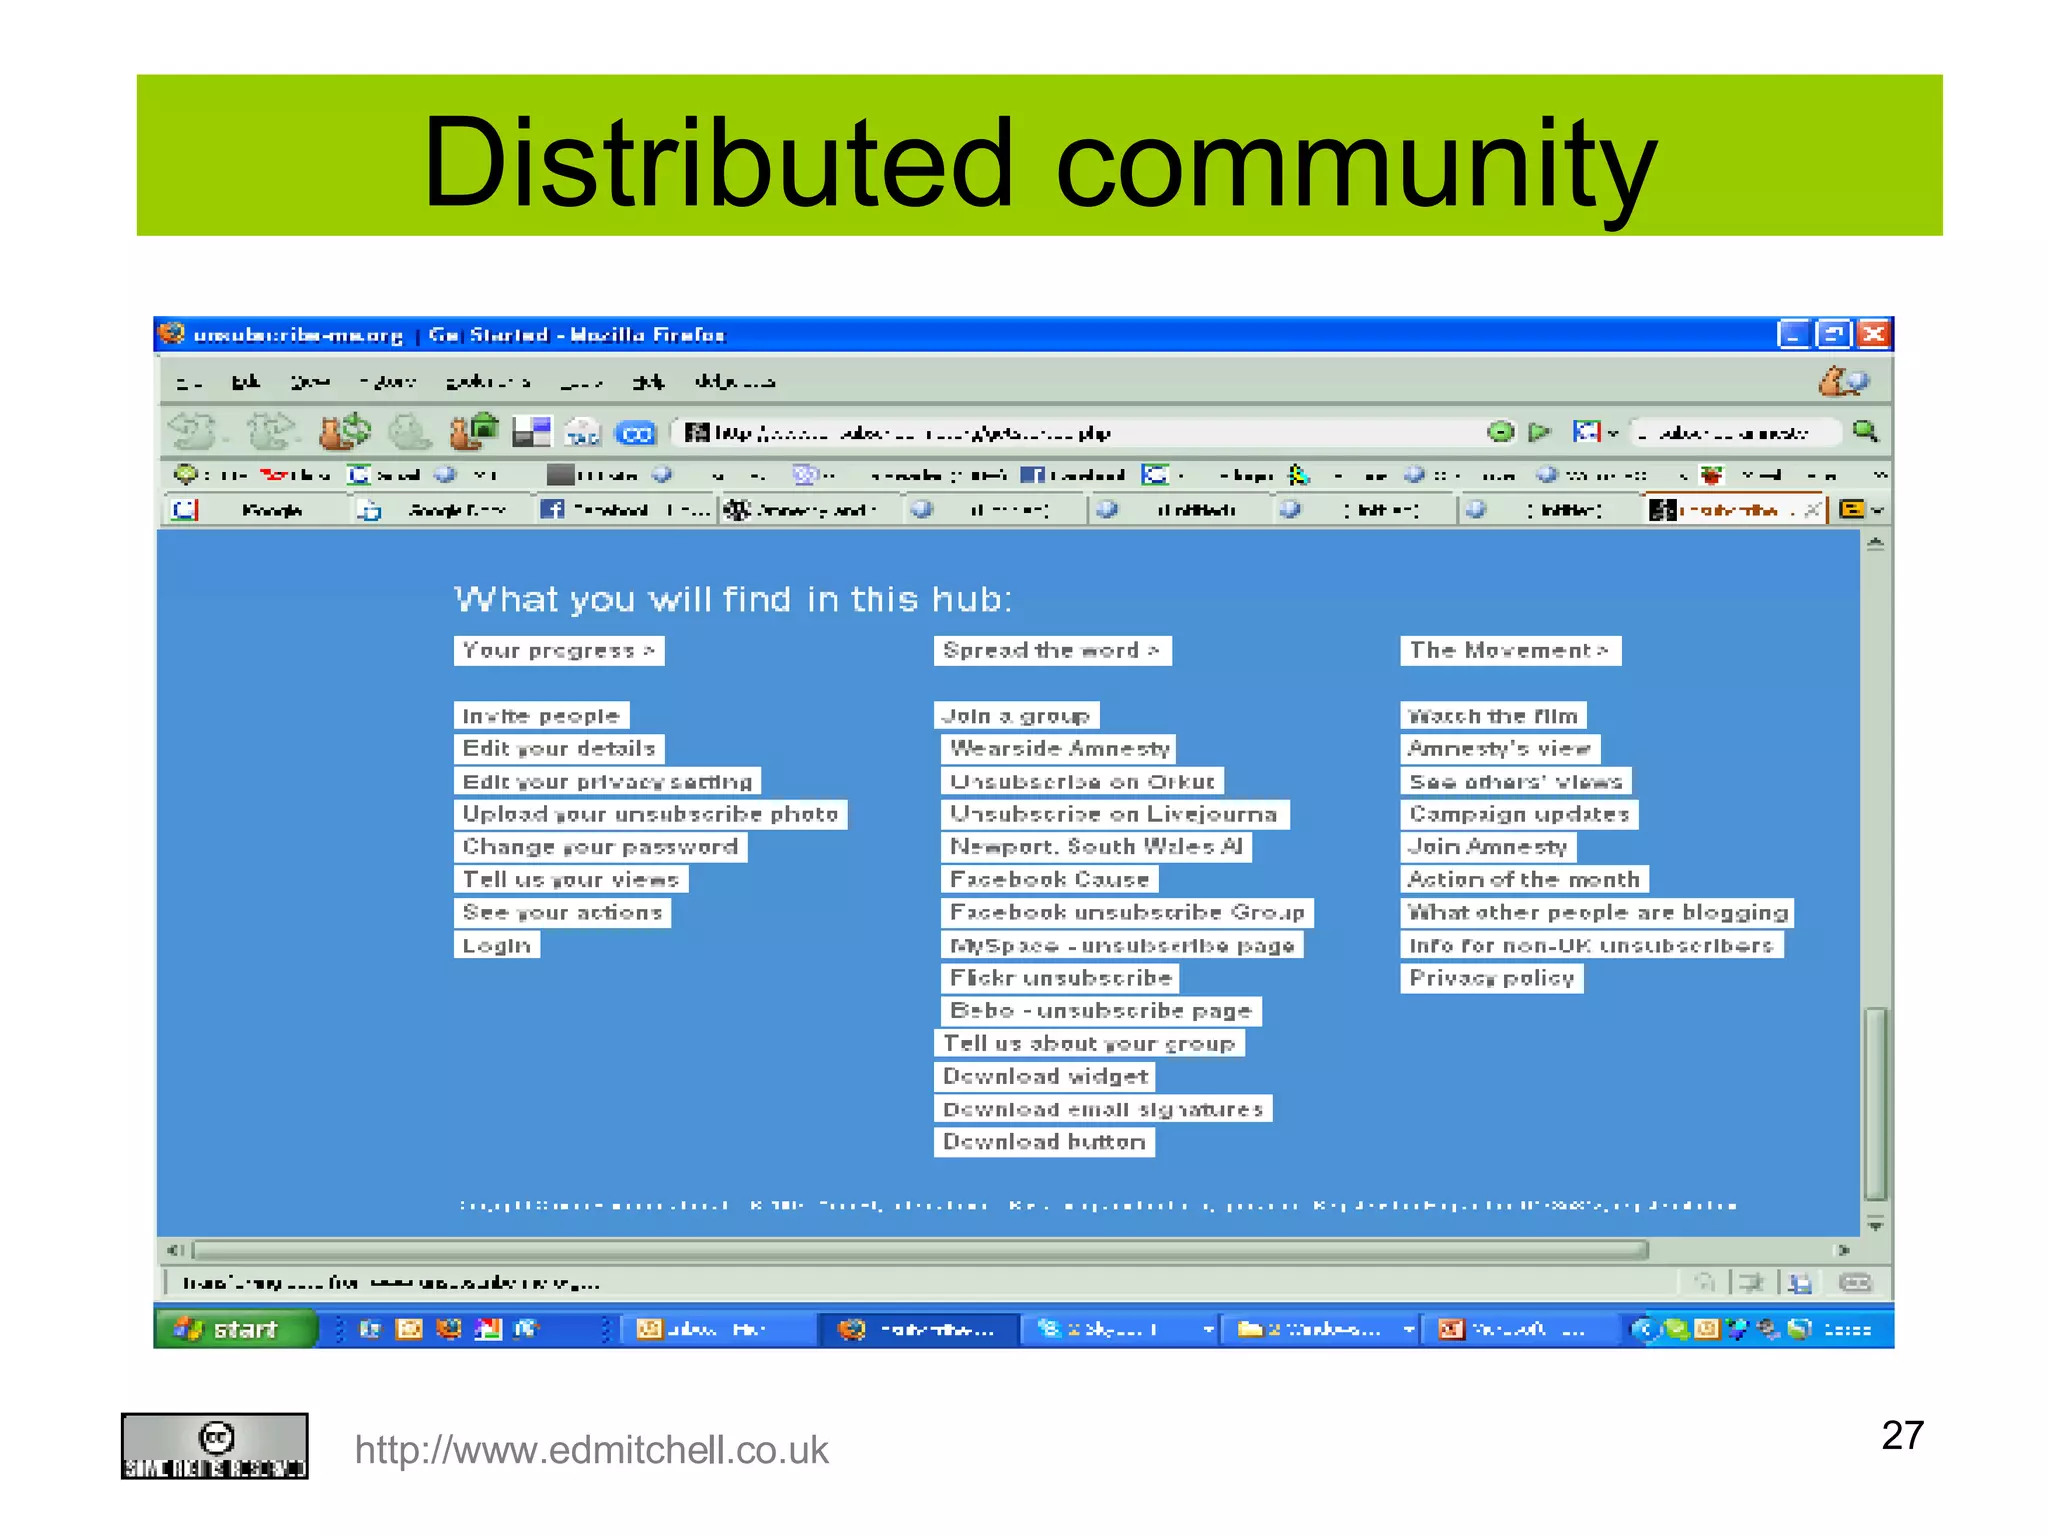Open the 'Spread the word >' link
Viewport: 2048px width, 1536px height.
[1052, 651]
